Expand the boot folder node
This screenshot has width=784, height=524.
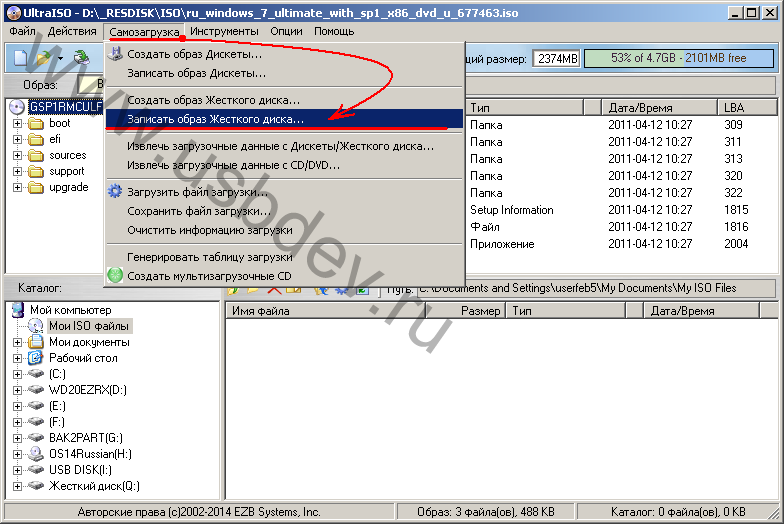tap(18, 124)
